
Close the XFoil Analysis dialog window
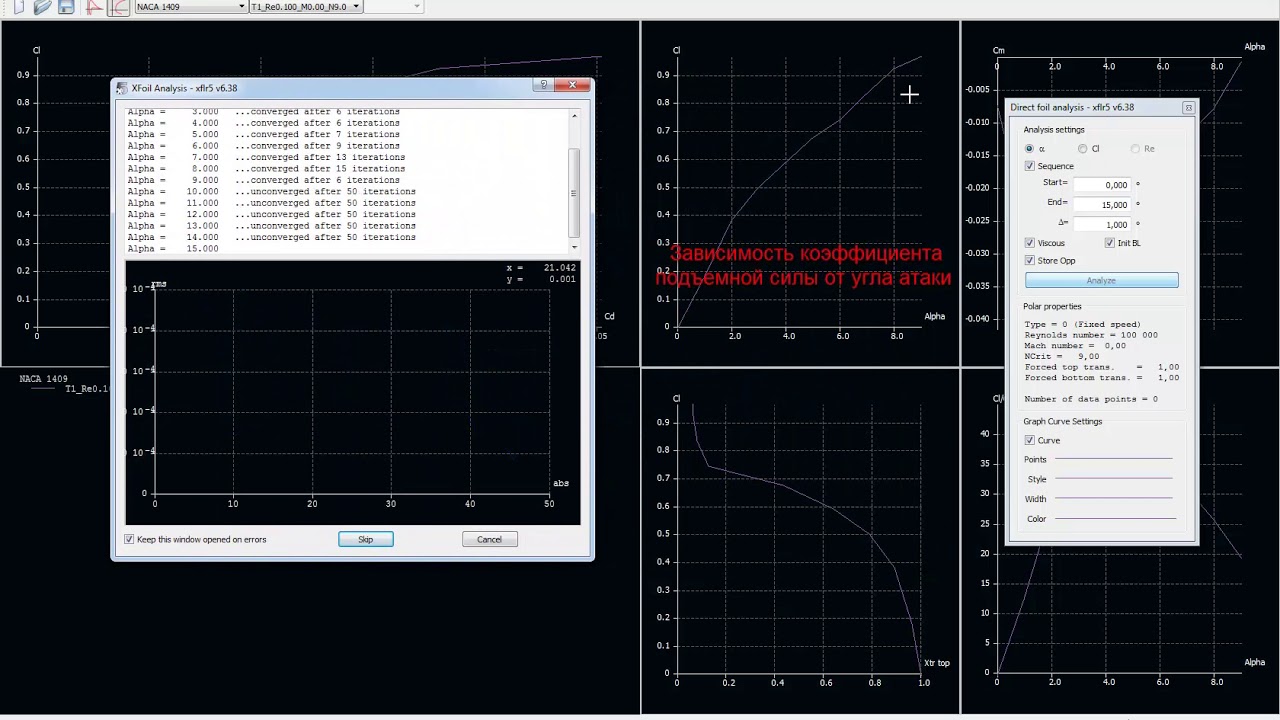572,85
